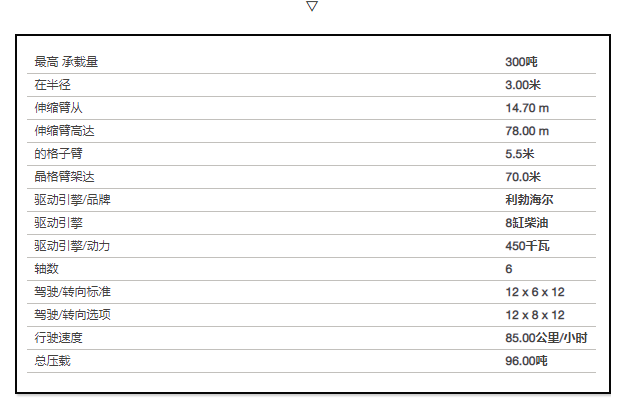Click the 最高 承载量 row label

(66, 62)
